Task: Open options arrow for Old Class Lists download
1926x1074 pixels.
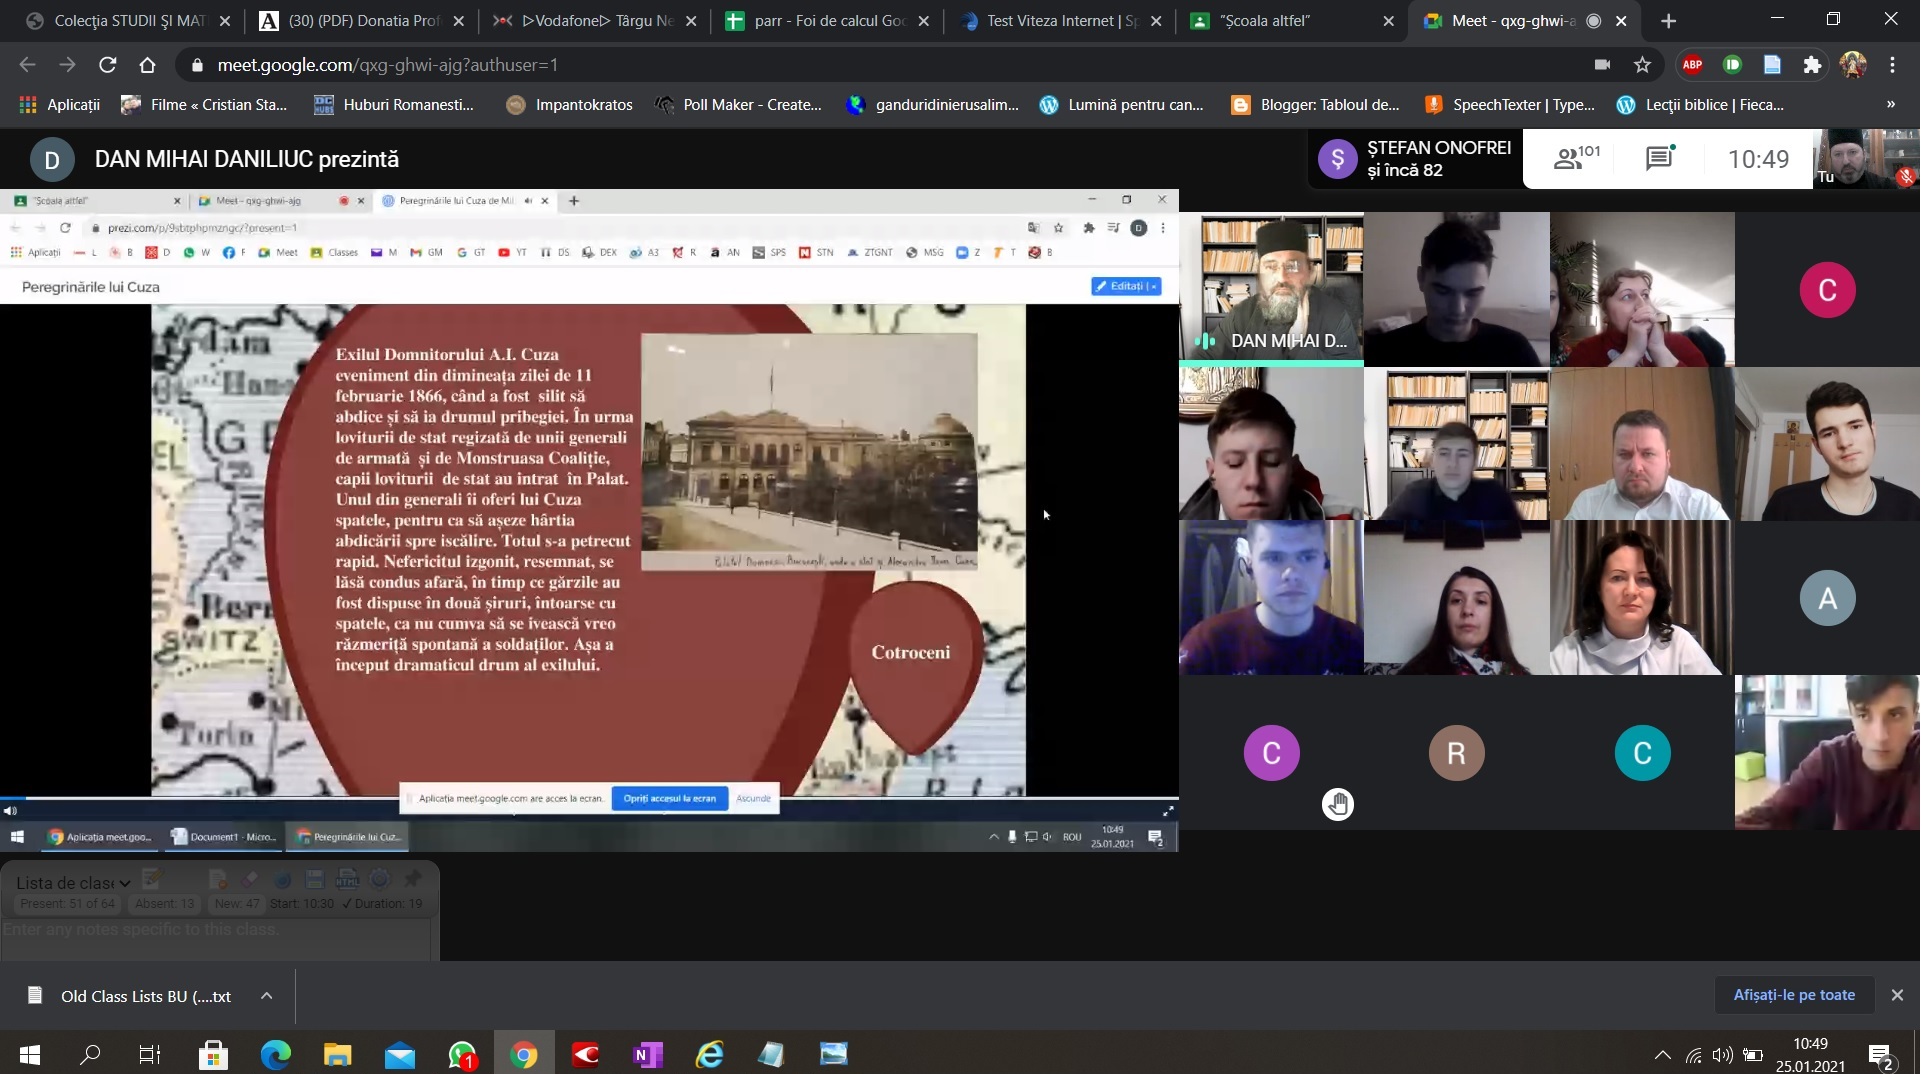Action: (x=266, y=996)
